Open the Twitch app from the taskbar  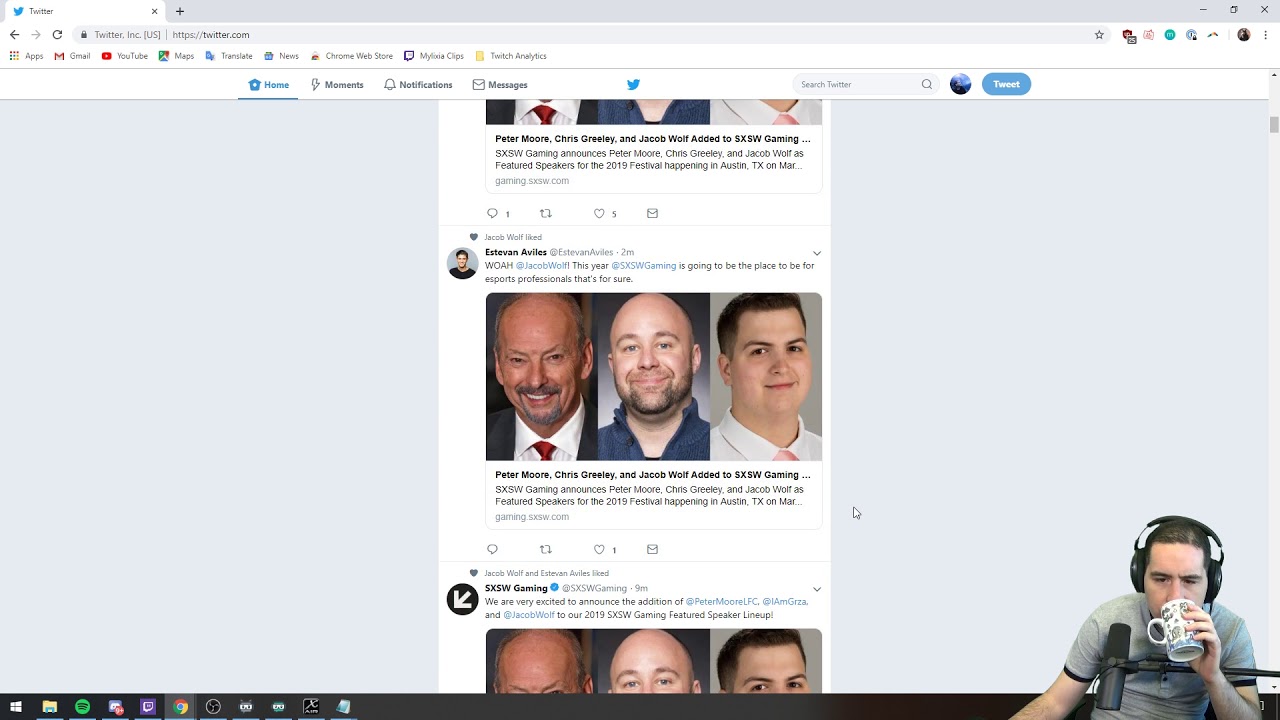pos(148,707)
